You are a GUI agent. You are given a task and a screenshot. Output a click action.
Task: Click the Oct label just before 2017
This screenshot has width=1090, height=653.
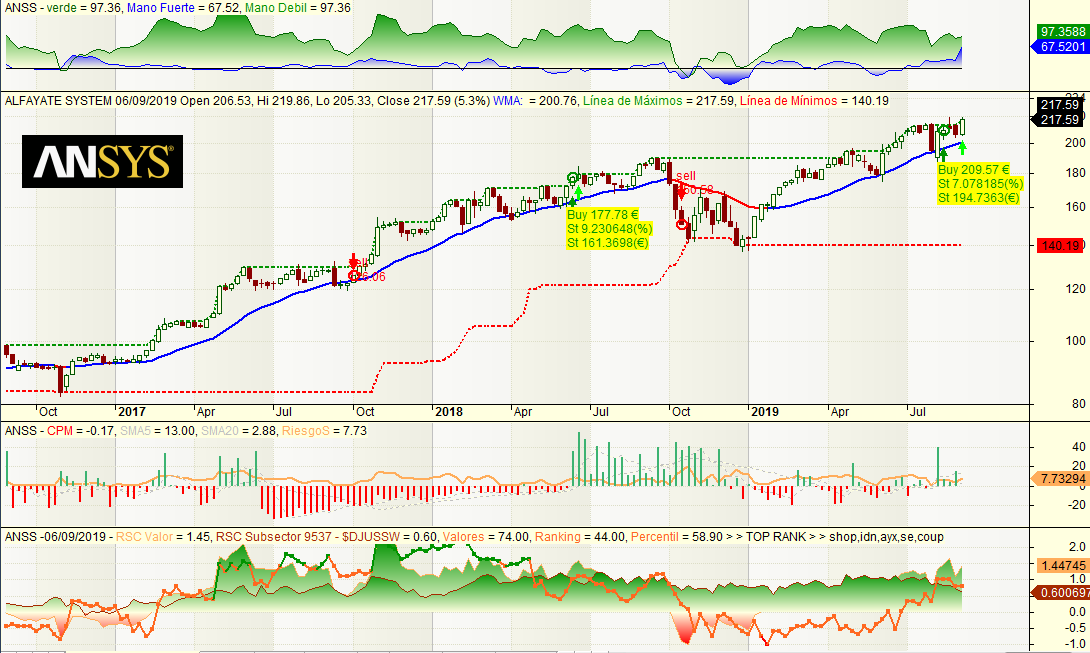[48, 412]
